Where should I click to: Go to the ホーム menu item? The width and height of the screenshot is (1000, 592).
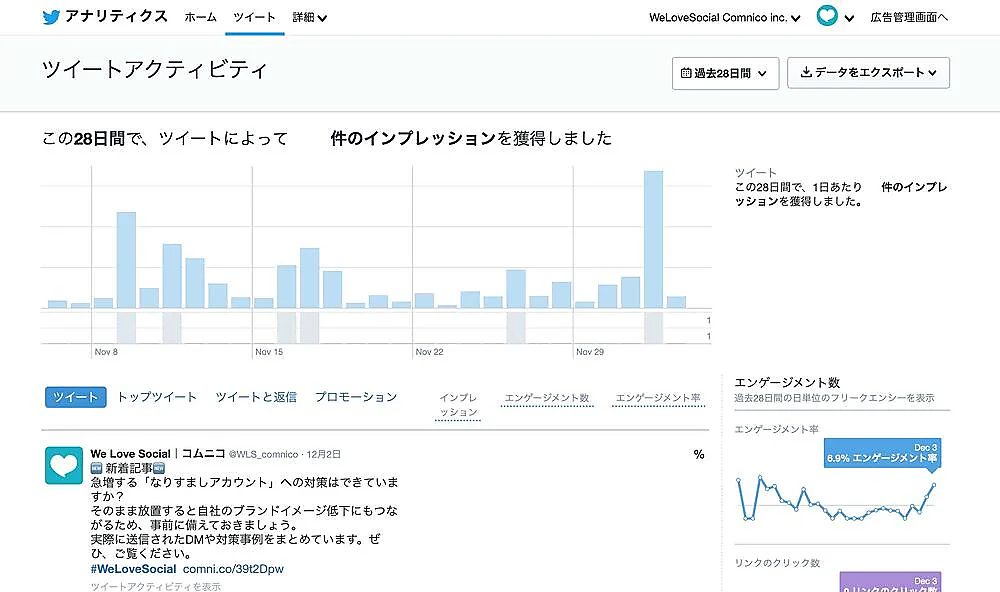(200, 17)
